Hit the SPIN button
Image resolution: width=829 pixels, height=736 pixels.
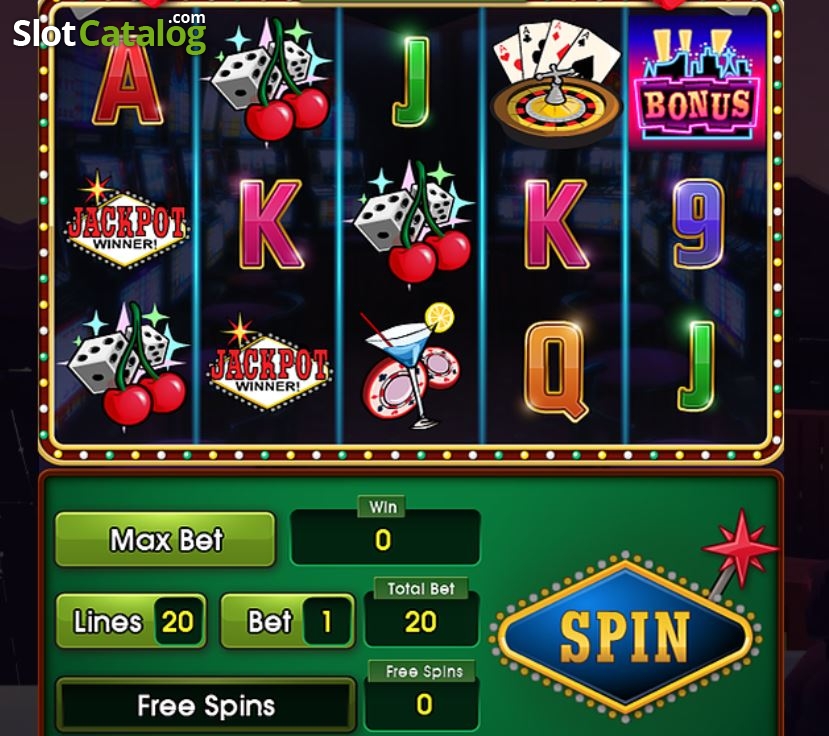pyautogui.click(x=625, y=636)
